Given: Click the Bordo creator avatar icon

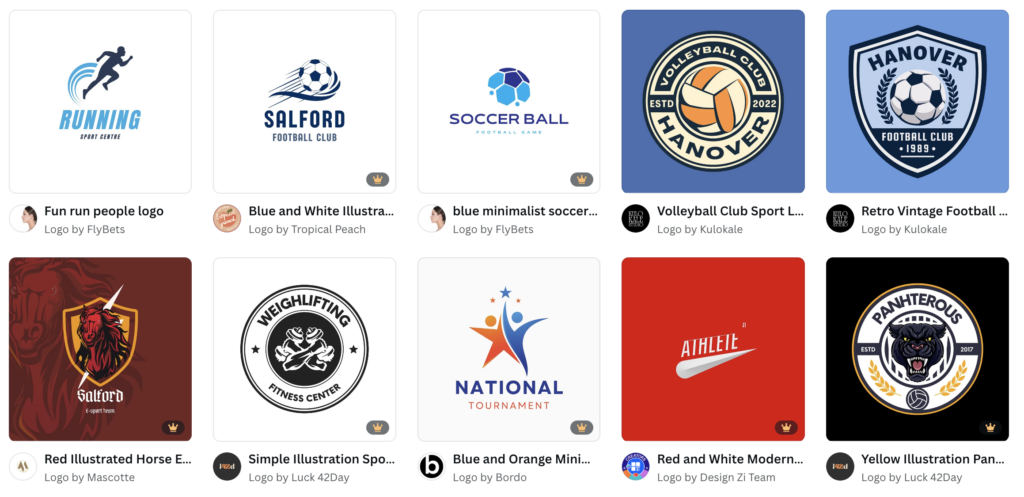Looking at the screenshot, I should (x=432, y=466).
